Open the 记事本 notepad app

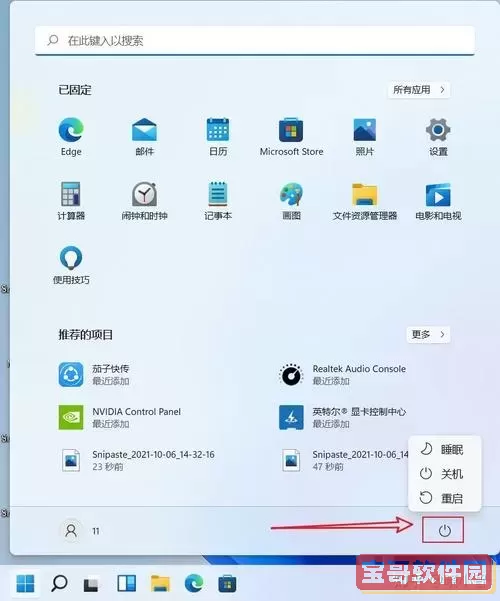pyautogui.click(x=218, y=201)
